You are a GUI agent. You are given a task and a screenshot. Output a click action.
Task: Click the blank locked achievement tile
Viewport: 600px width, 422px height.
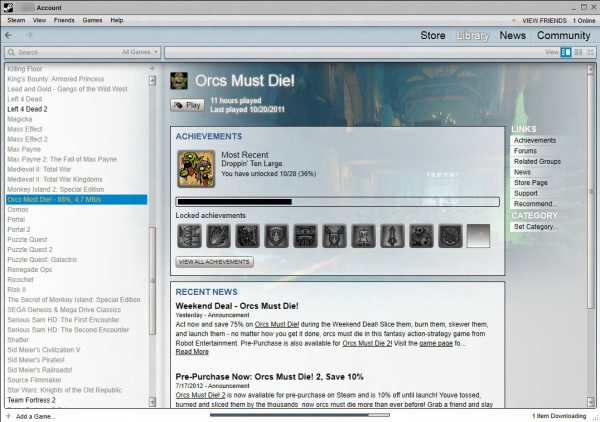(x=478, y=236)
